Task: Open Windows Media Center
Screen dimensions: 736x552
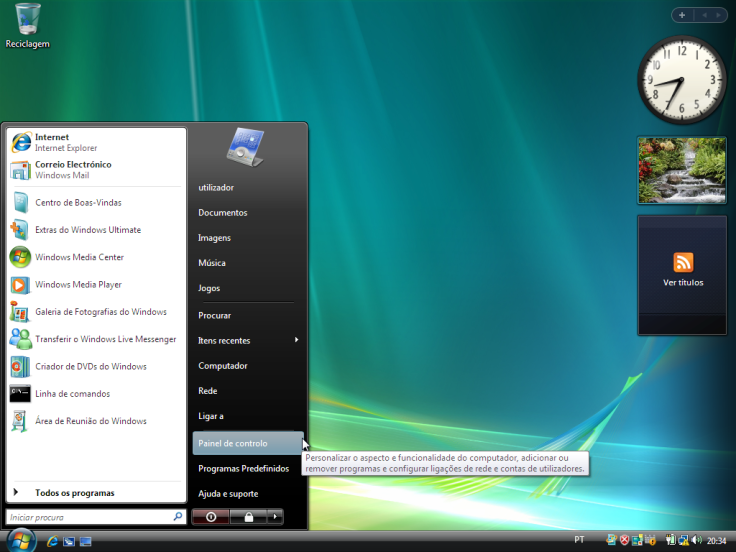Action: point(78,257)
